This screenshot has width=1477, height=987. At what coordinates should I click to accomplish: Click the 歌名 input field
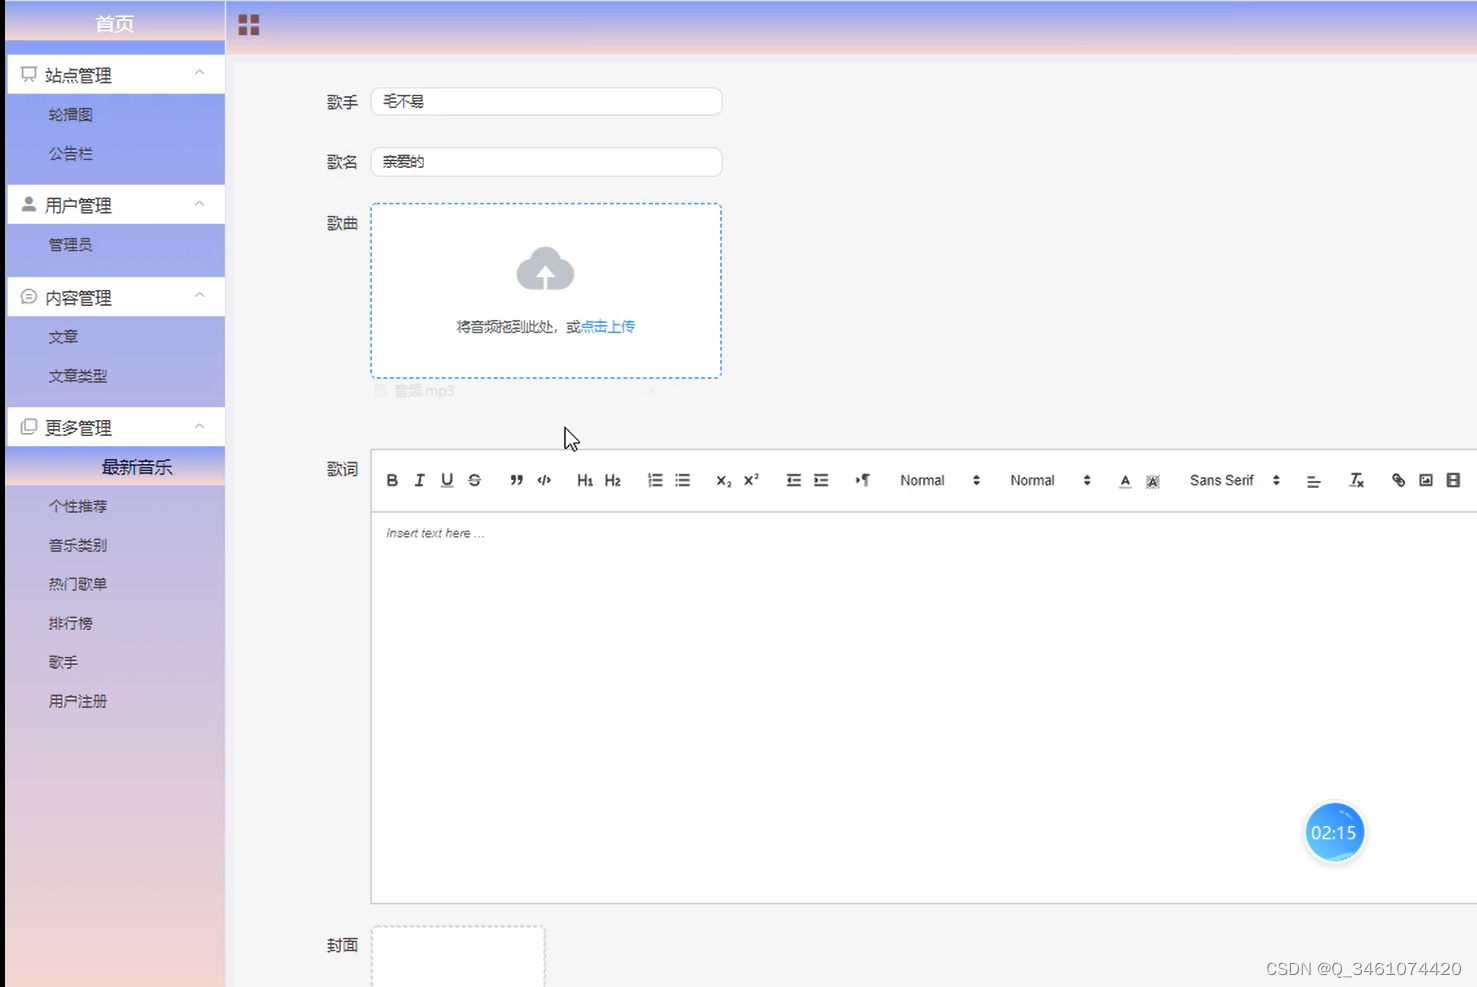[x=546, y=162]
